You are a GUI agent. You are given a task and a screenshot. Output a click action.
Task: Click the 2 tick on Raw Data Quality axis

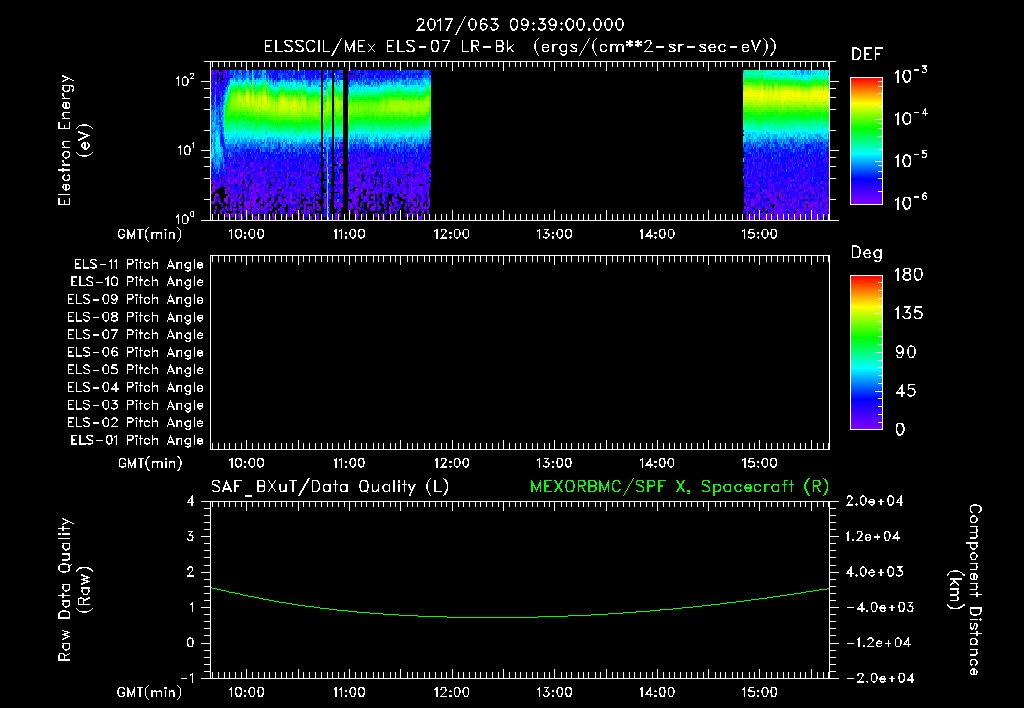click(x=190, y=572)
